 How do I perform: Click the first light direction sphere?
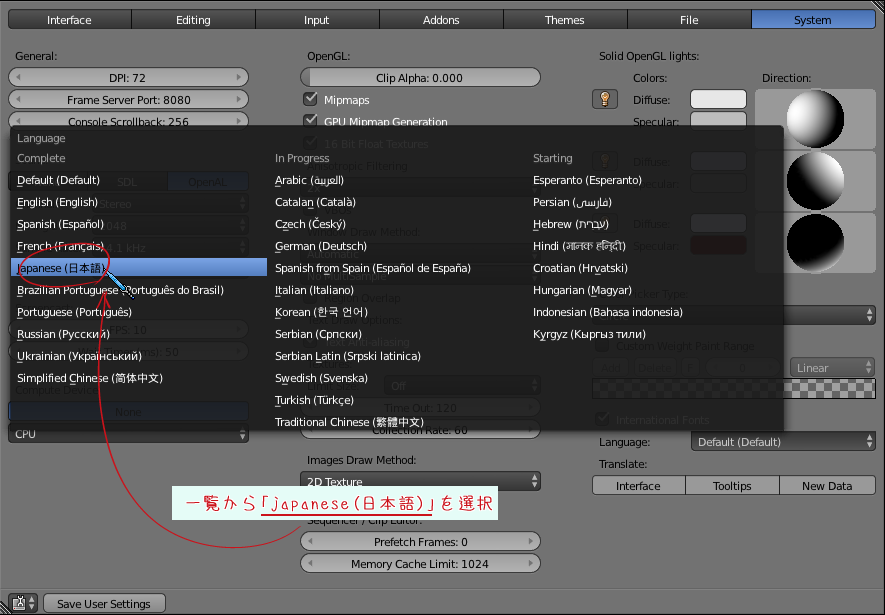815,118
